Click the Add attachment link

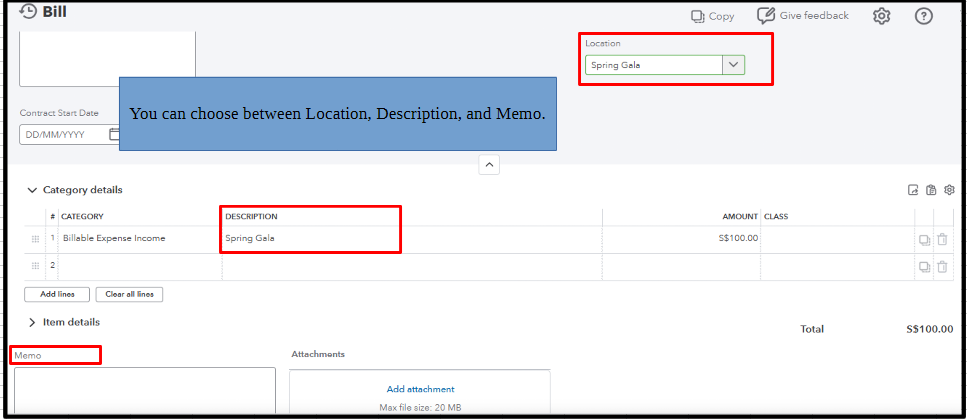click(420, 389)
